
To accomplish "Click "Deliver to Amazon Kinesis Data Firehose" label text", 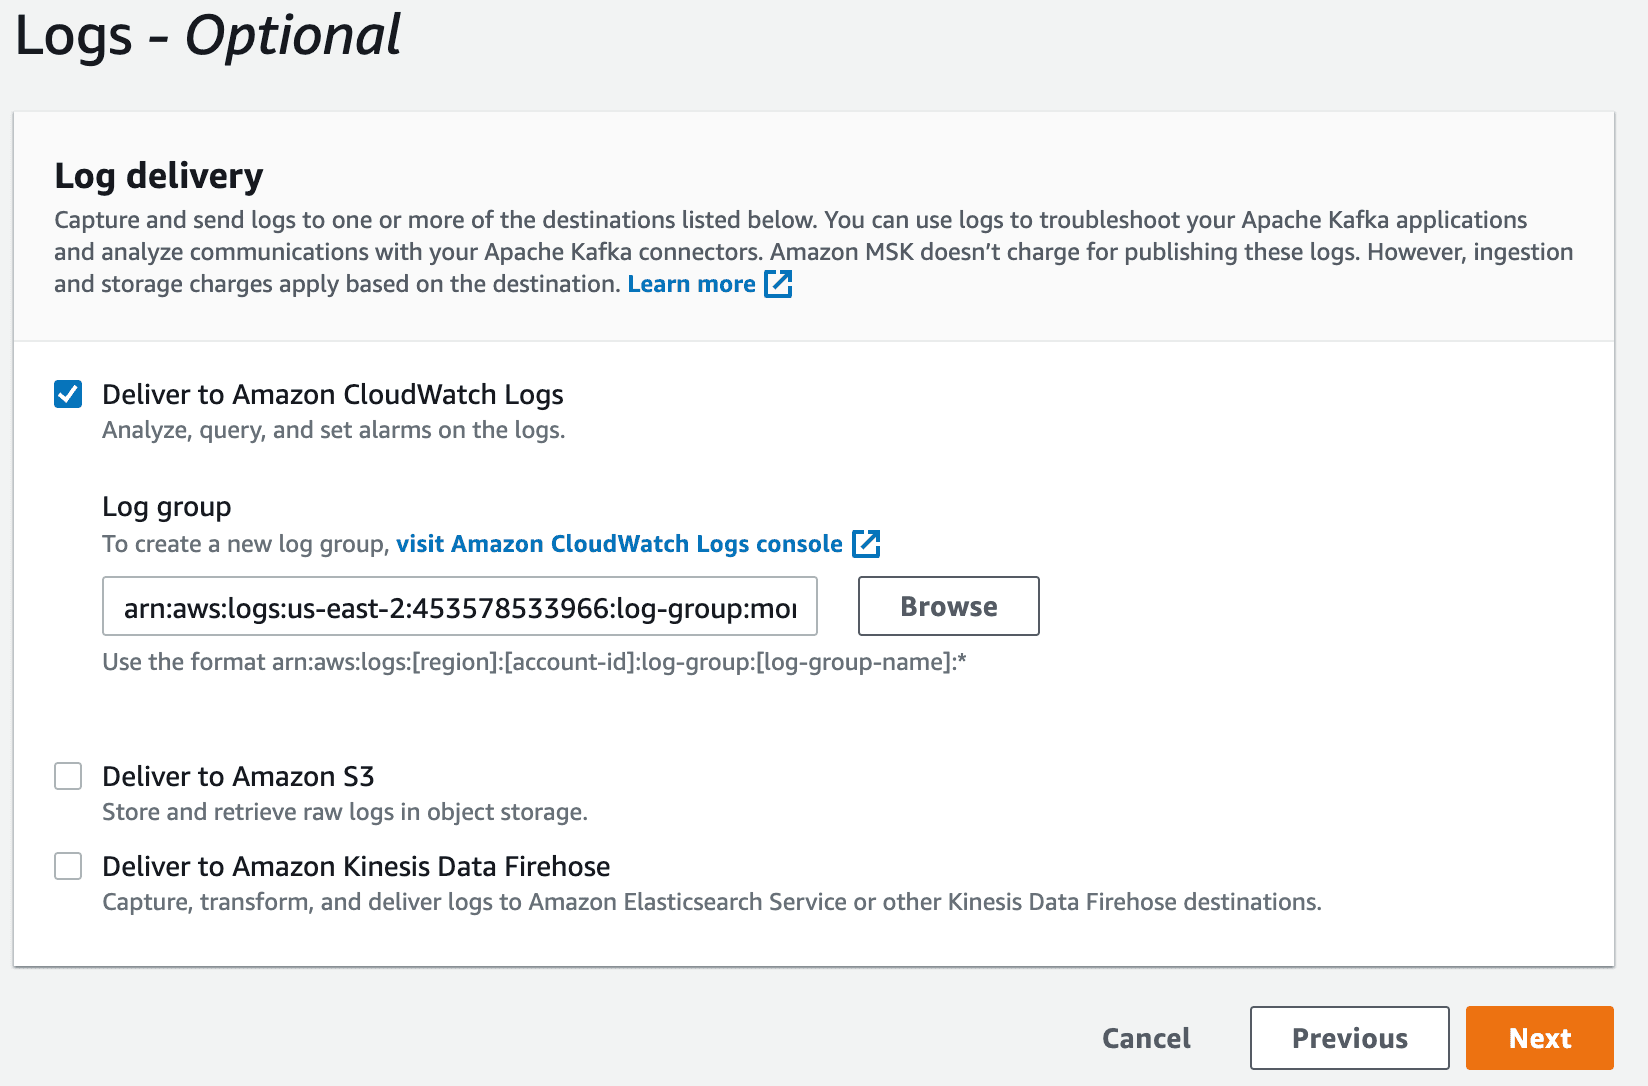I will point(356,866).
